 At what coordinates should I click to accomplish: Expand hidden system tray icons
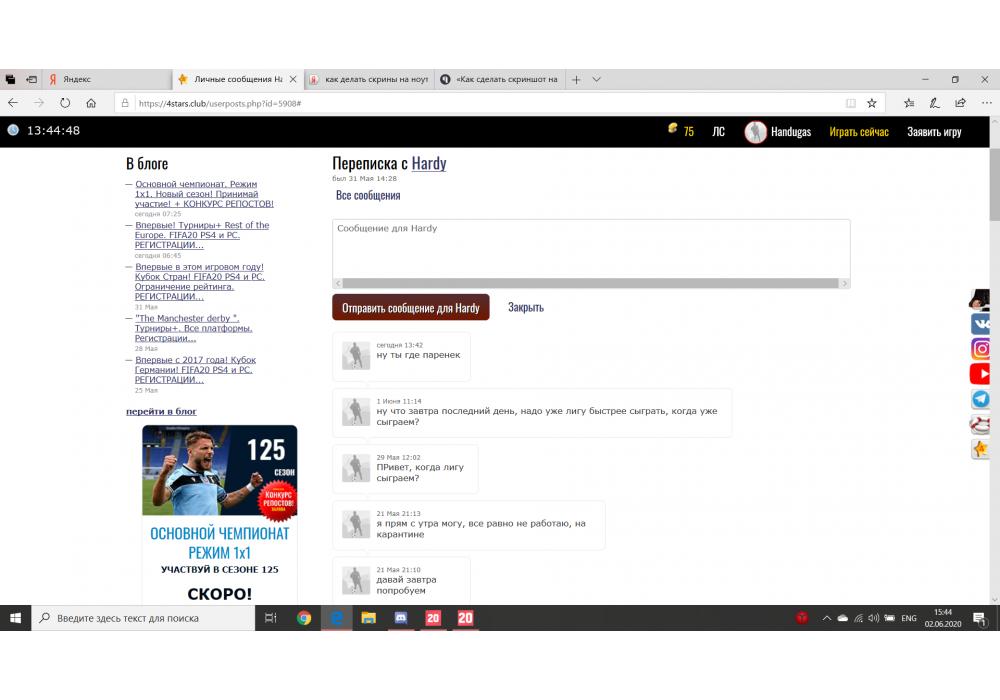tap(826, 618)
